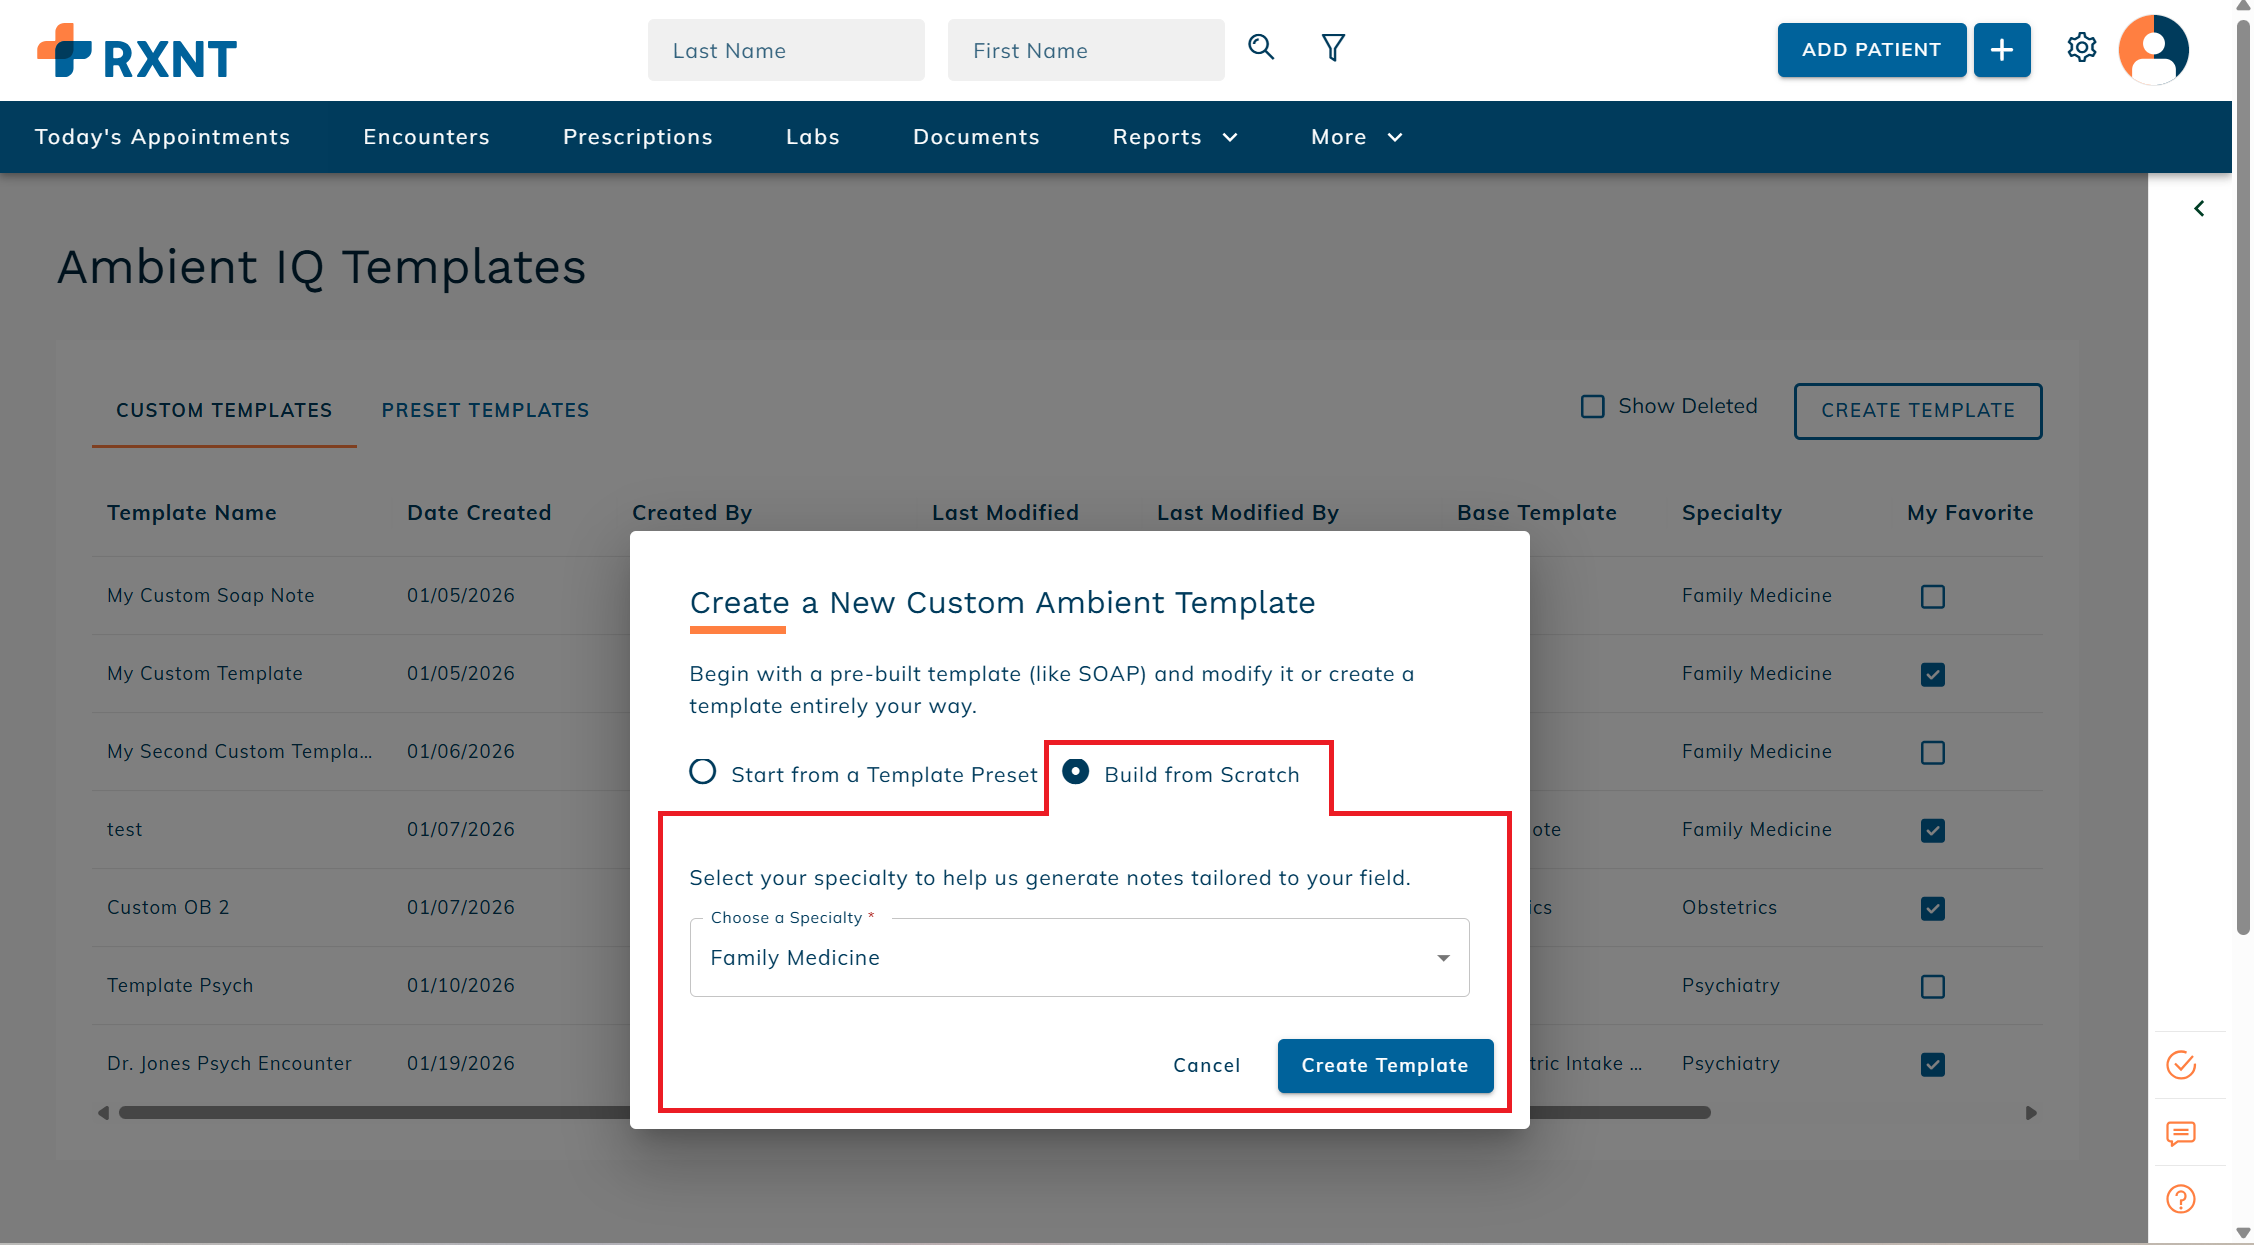
Task: Click the blue Create Template dialog button
Action: point(1384,1065)
